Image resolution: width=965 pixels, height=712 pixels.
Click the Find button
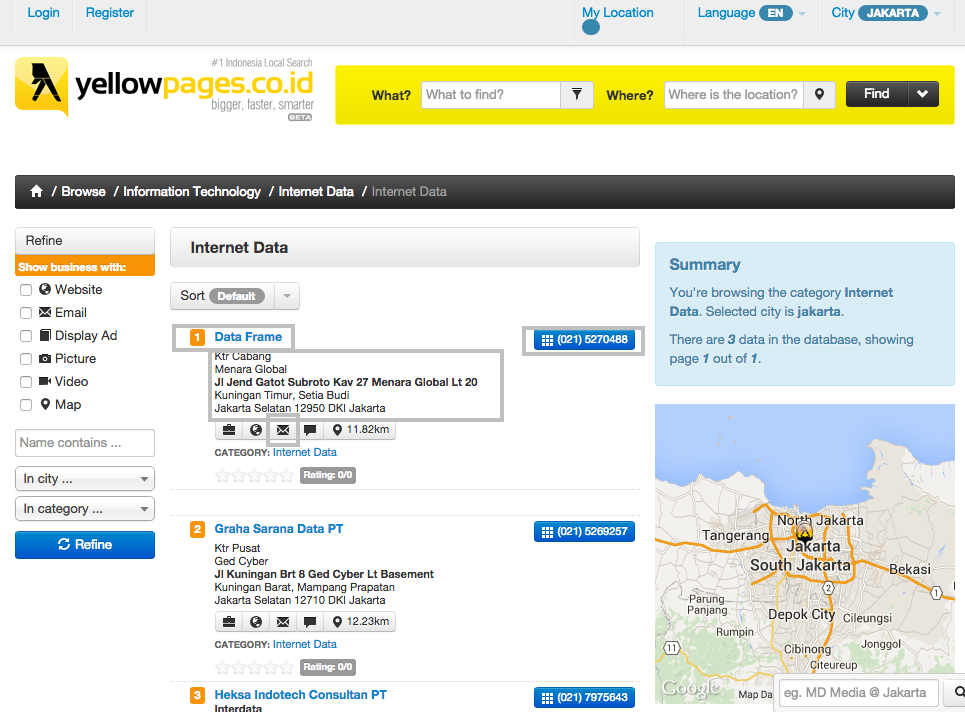click(x=876, y=94)
